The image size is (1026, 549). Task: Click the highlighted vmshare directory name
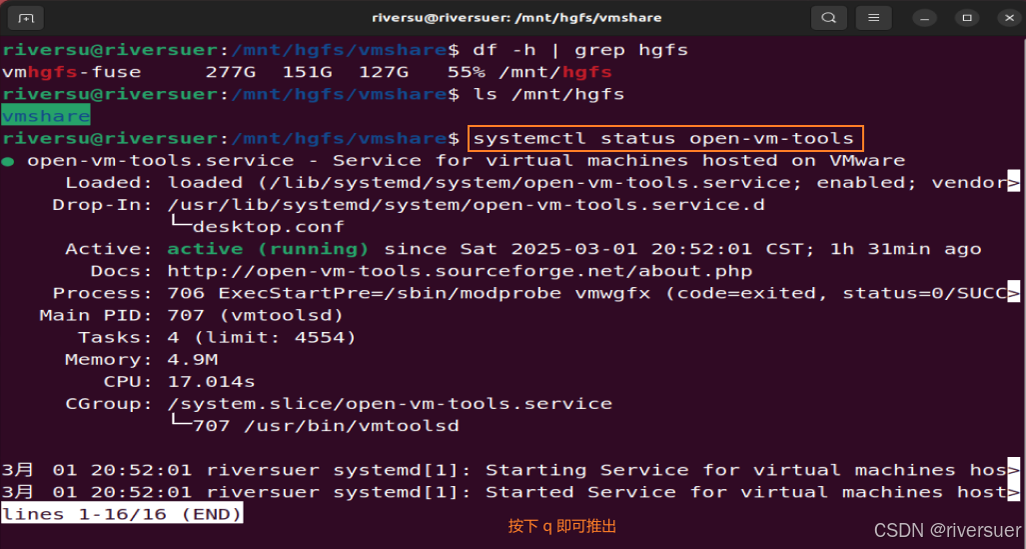[x=46, y=116]
